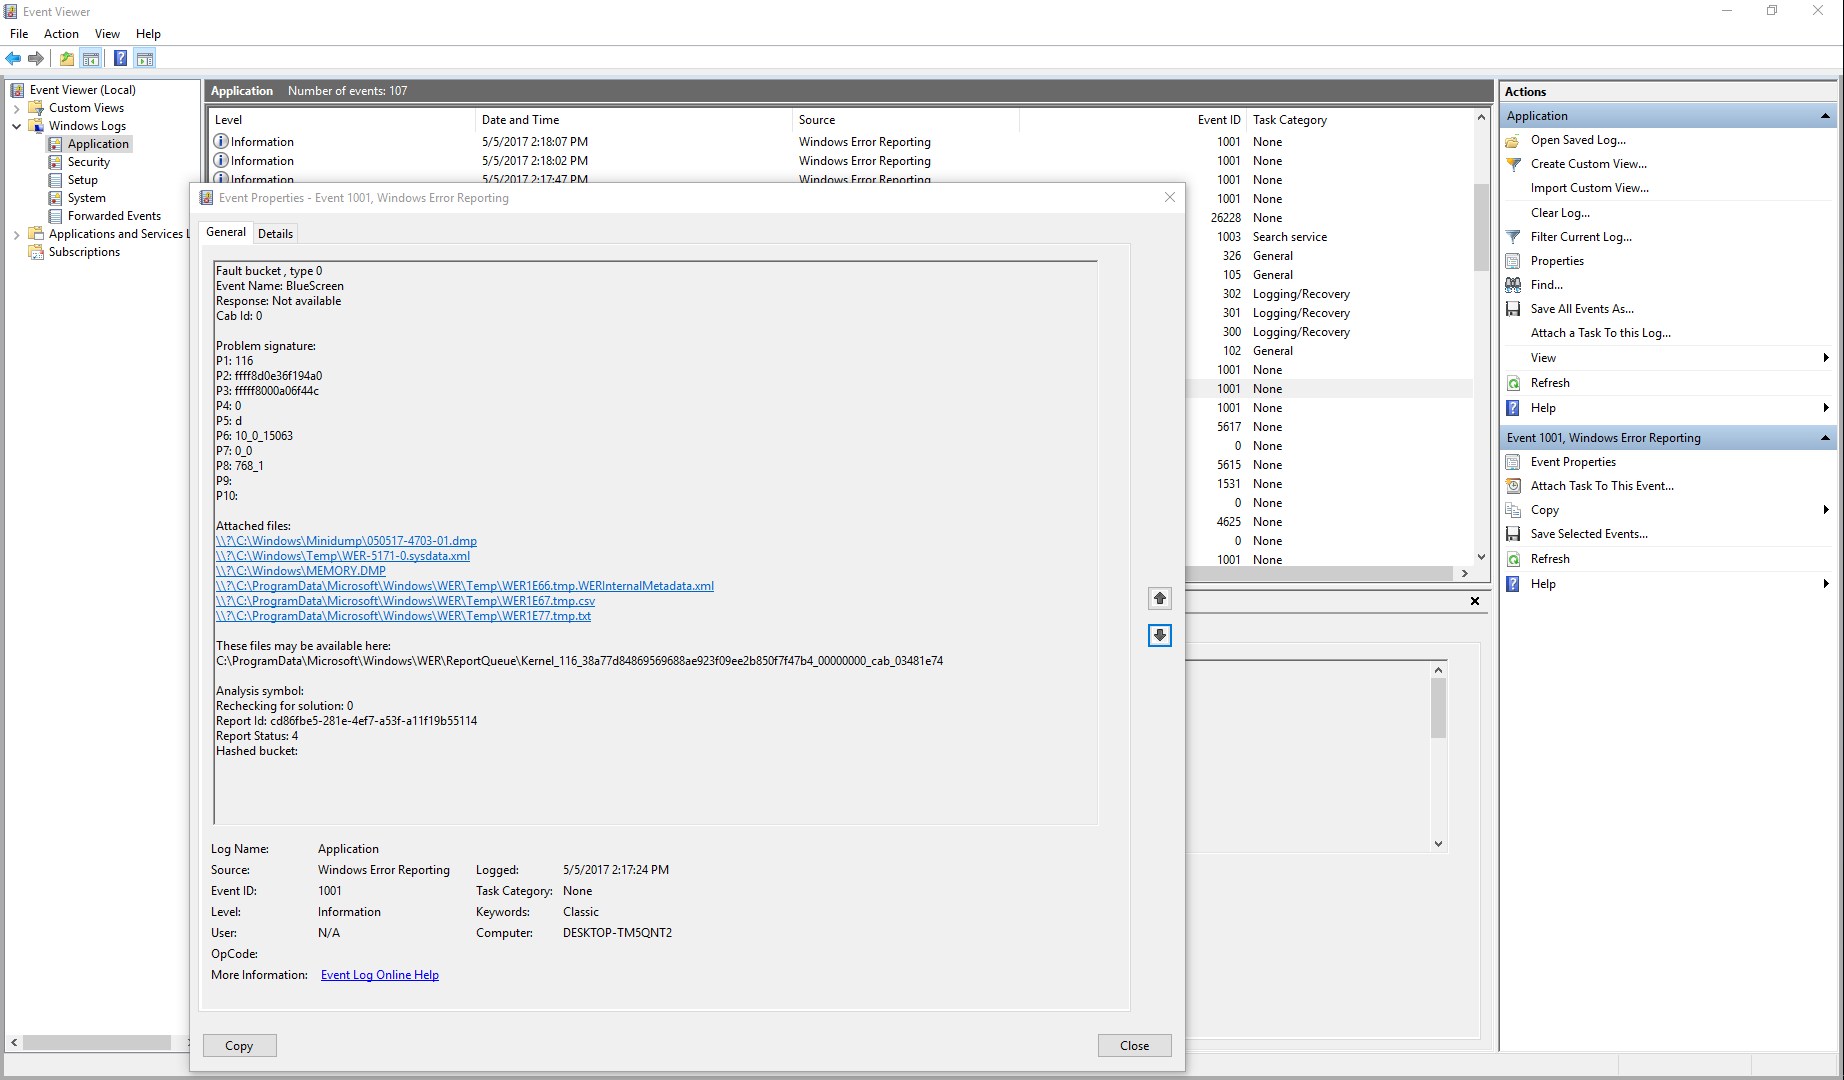Image resolution: width=1844 pixels, height=1080 pixels.
Task: Click Attach a Task To this Log action
Action: click(x=1601, y=333)
